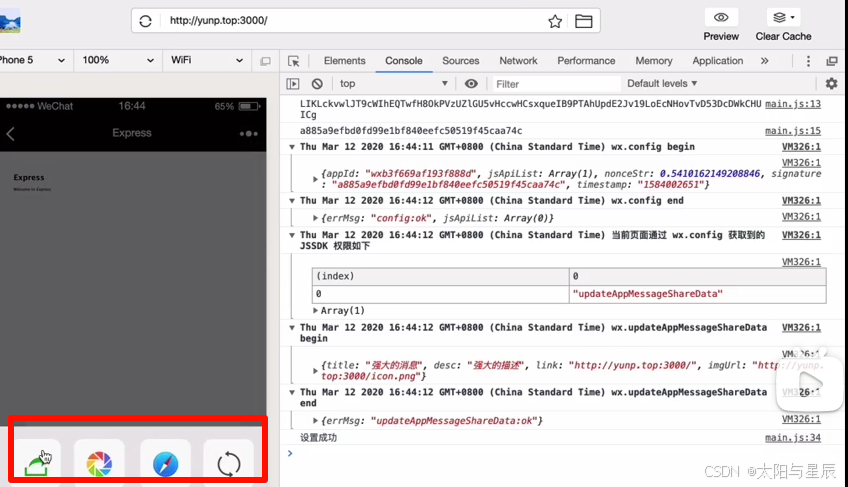848x487 pixels.
Task: Collapse the wx.updateAppMessageShareData begin group
Action: point(292,328)
